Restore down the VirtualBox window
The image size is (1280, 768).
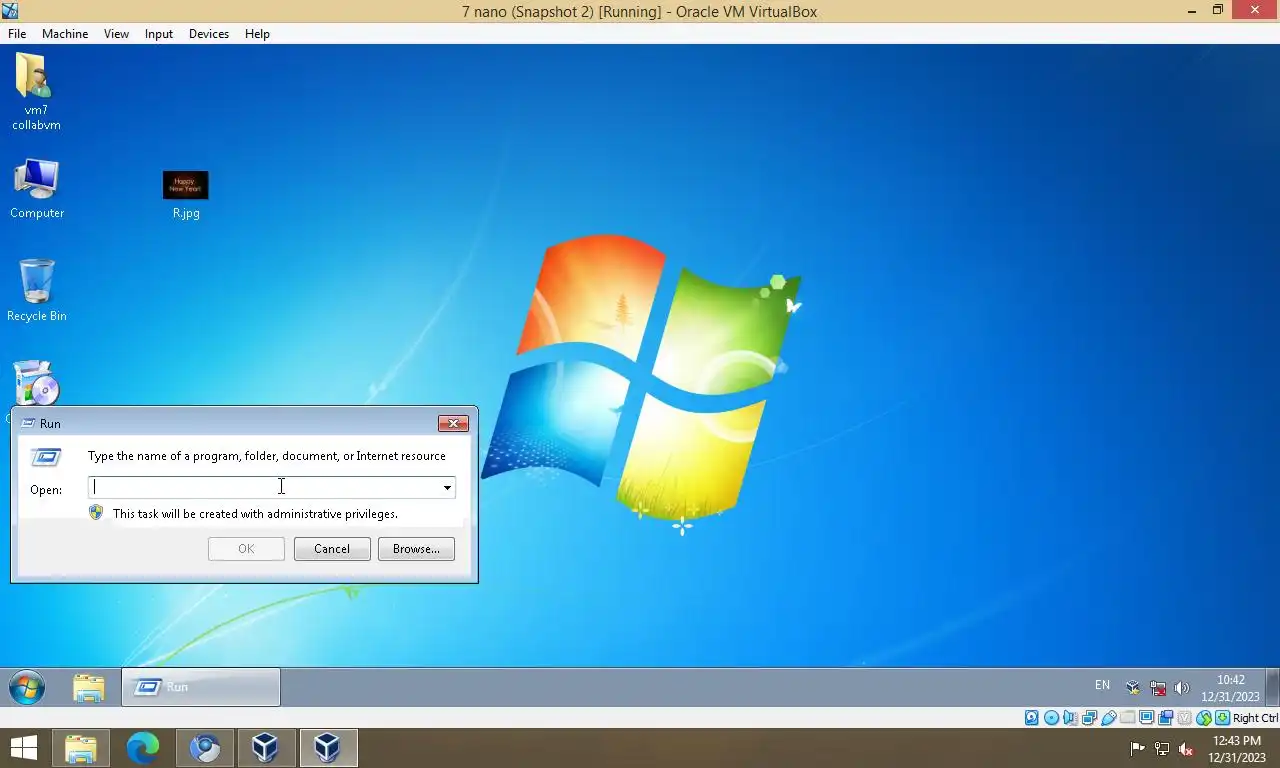click(x=1218, y=10)
